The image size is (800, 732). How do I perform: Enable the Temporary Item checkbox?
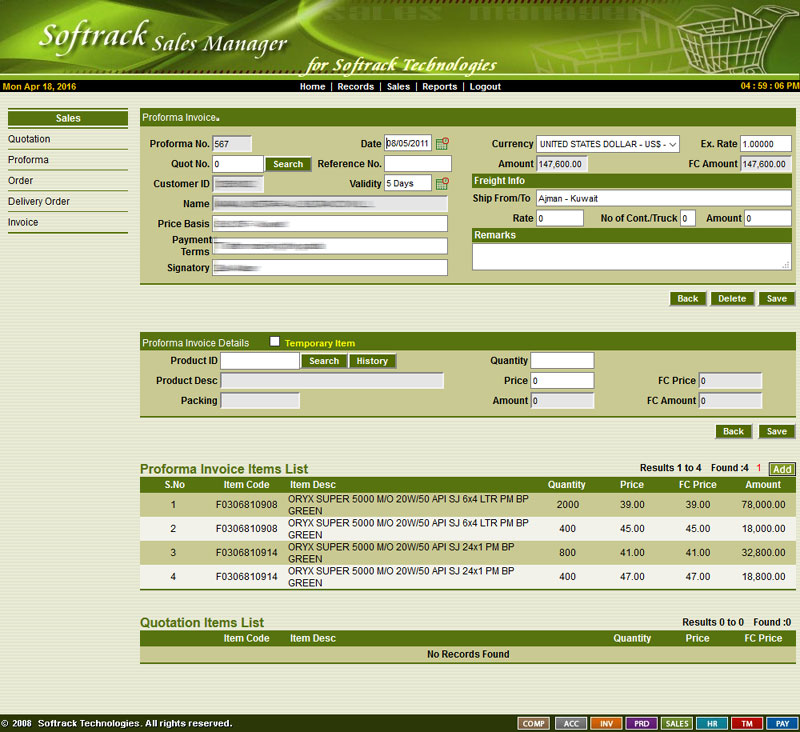275,342
